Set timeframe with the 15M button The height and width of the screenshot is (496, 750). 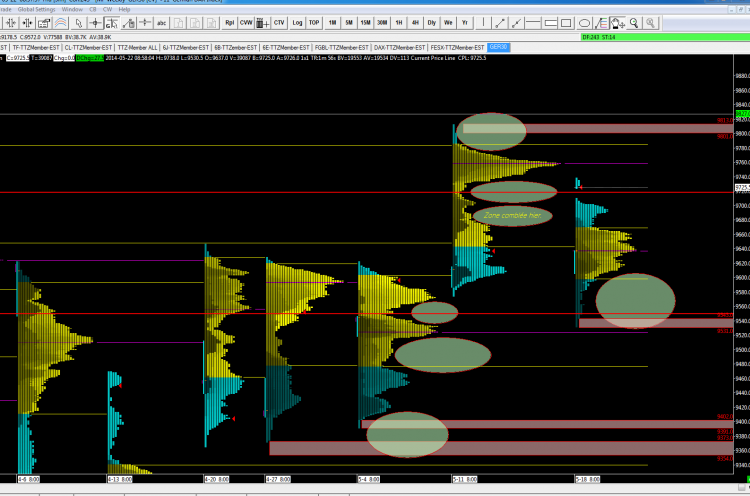(x=365, y=23)
